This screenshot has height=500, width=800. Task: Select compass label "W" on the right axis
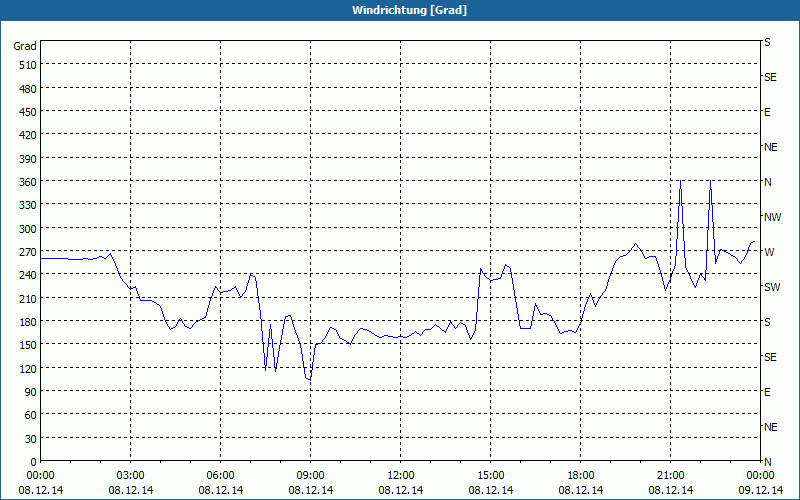pyautogui.click(x=769, y=252)
